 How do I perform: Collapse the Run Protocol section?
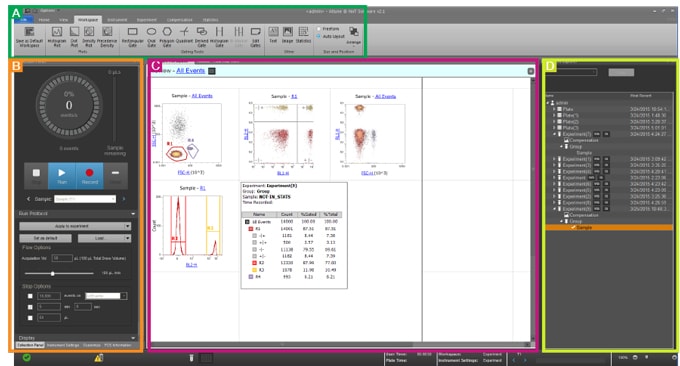pyautogui.click(x=133, y=214)
